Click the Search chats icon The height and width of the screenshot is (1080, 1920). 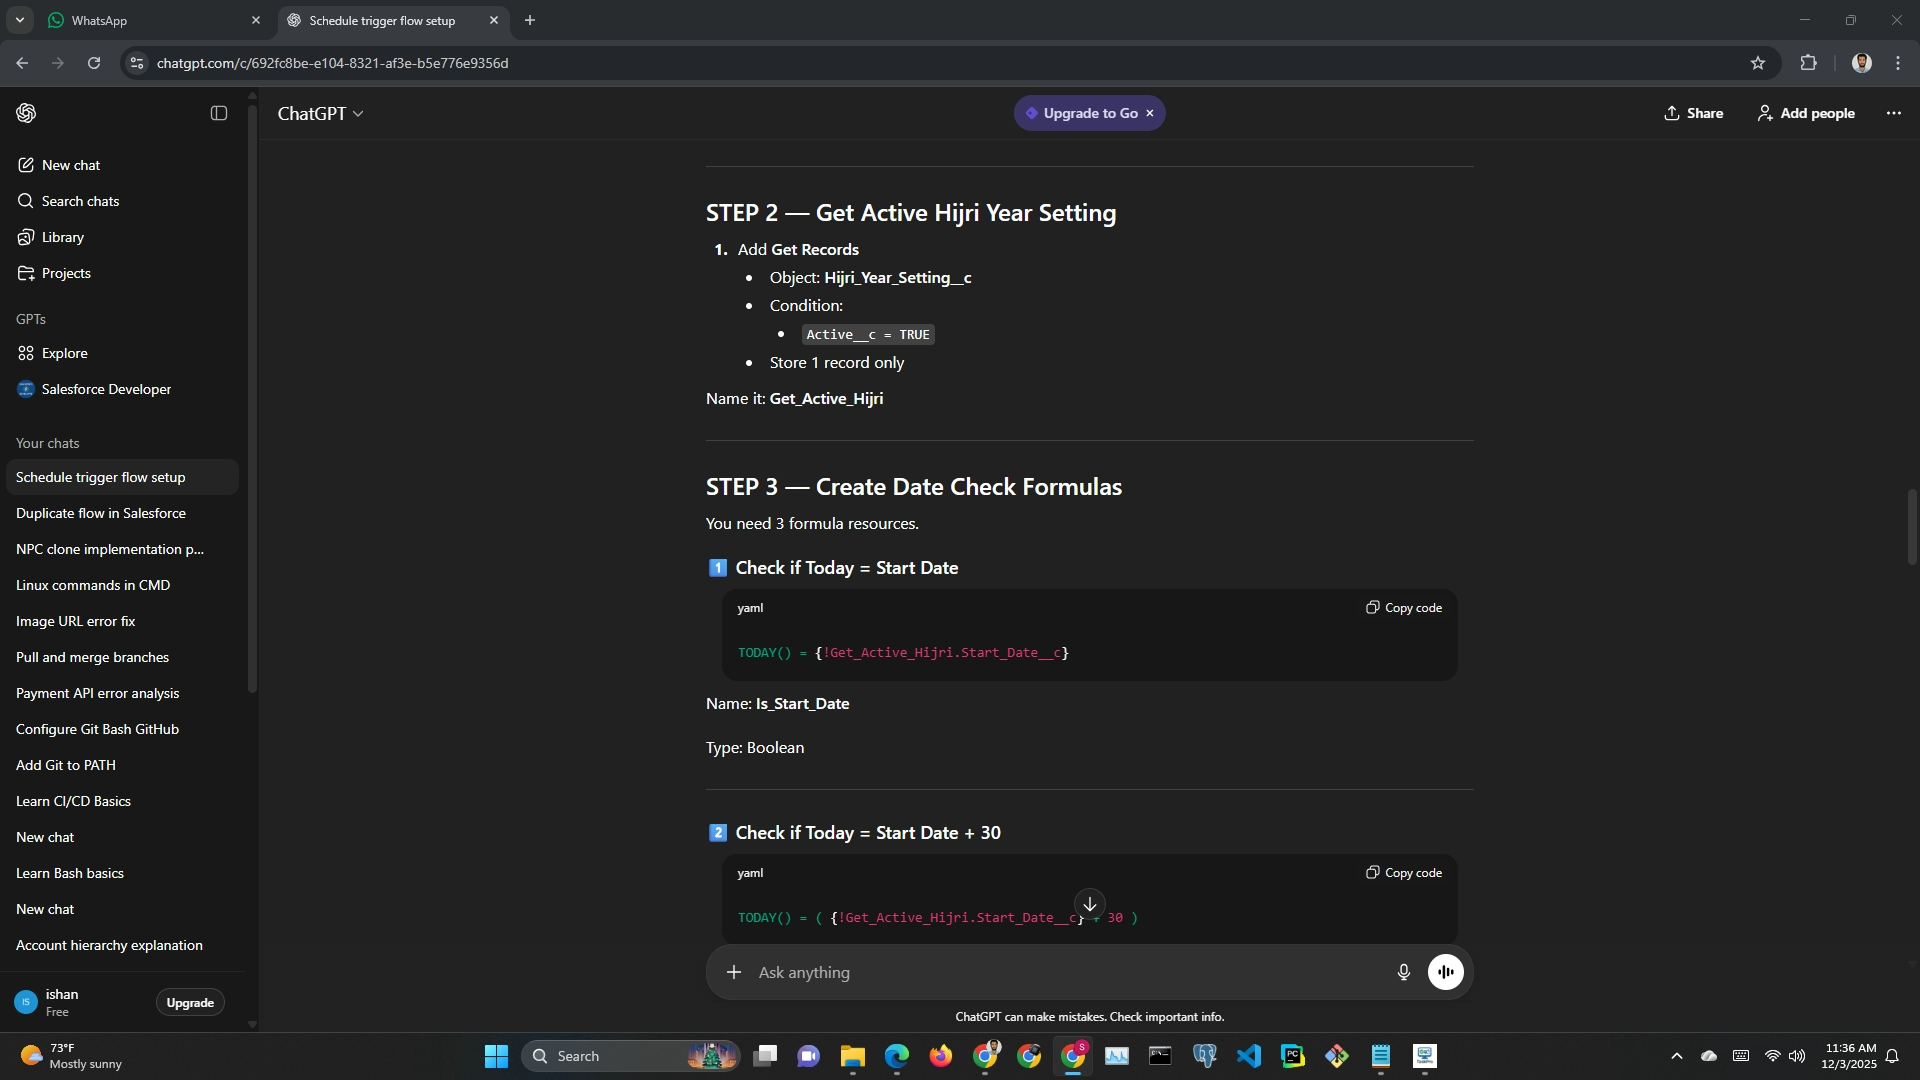pos(26,201)
